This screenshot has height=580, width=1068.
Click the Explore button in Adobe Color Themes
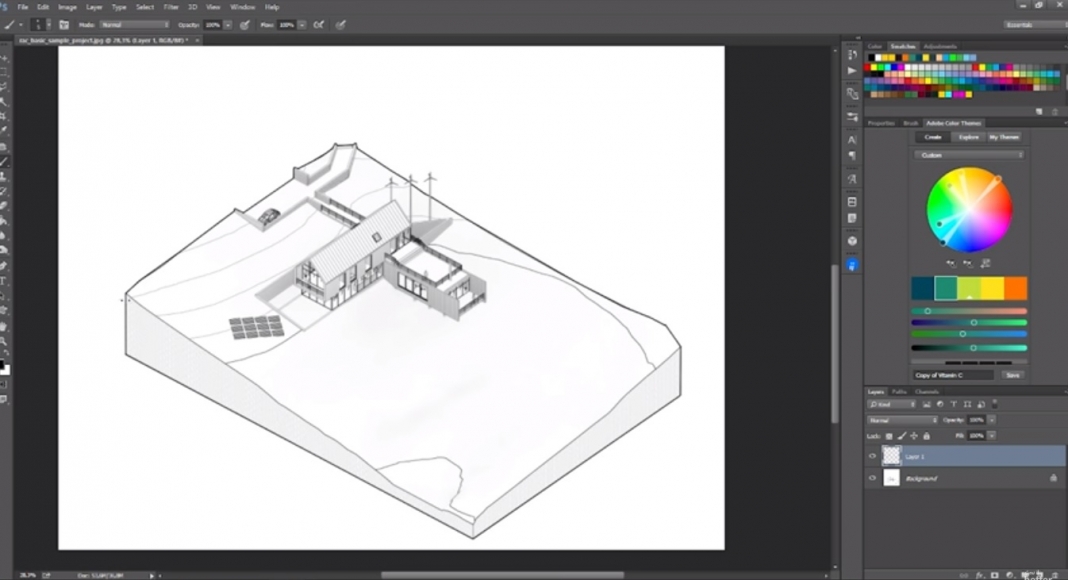pos(968,137)
